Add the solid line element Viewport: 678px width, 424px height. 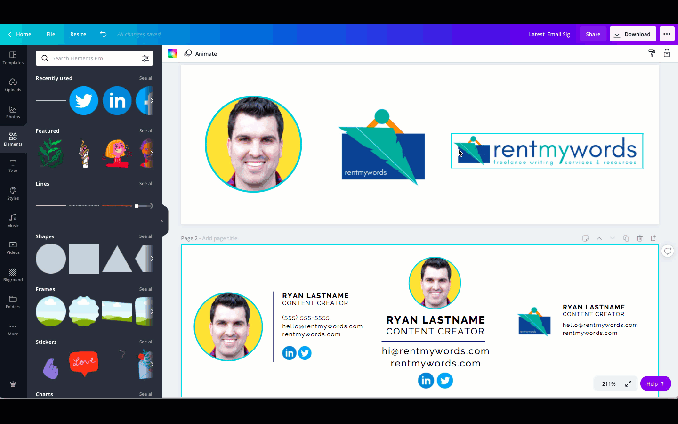point(51,206)
